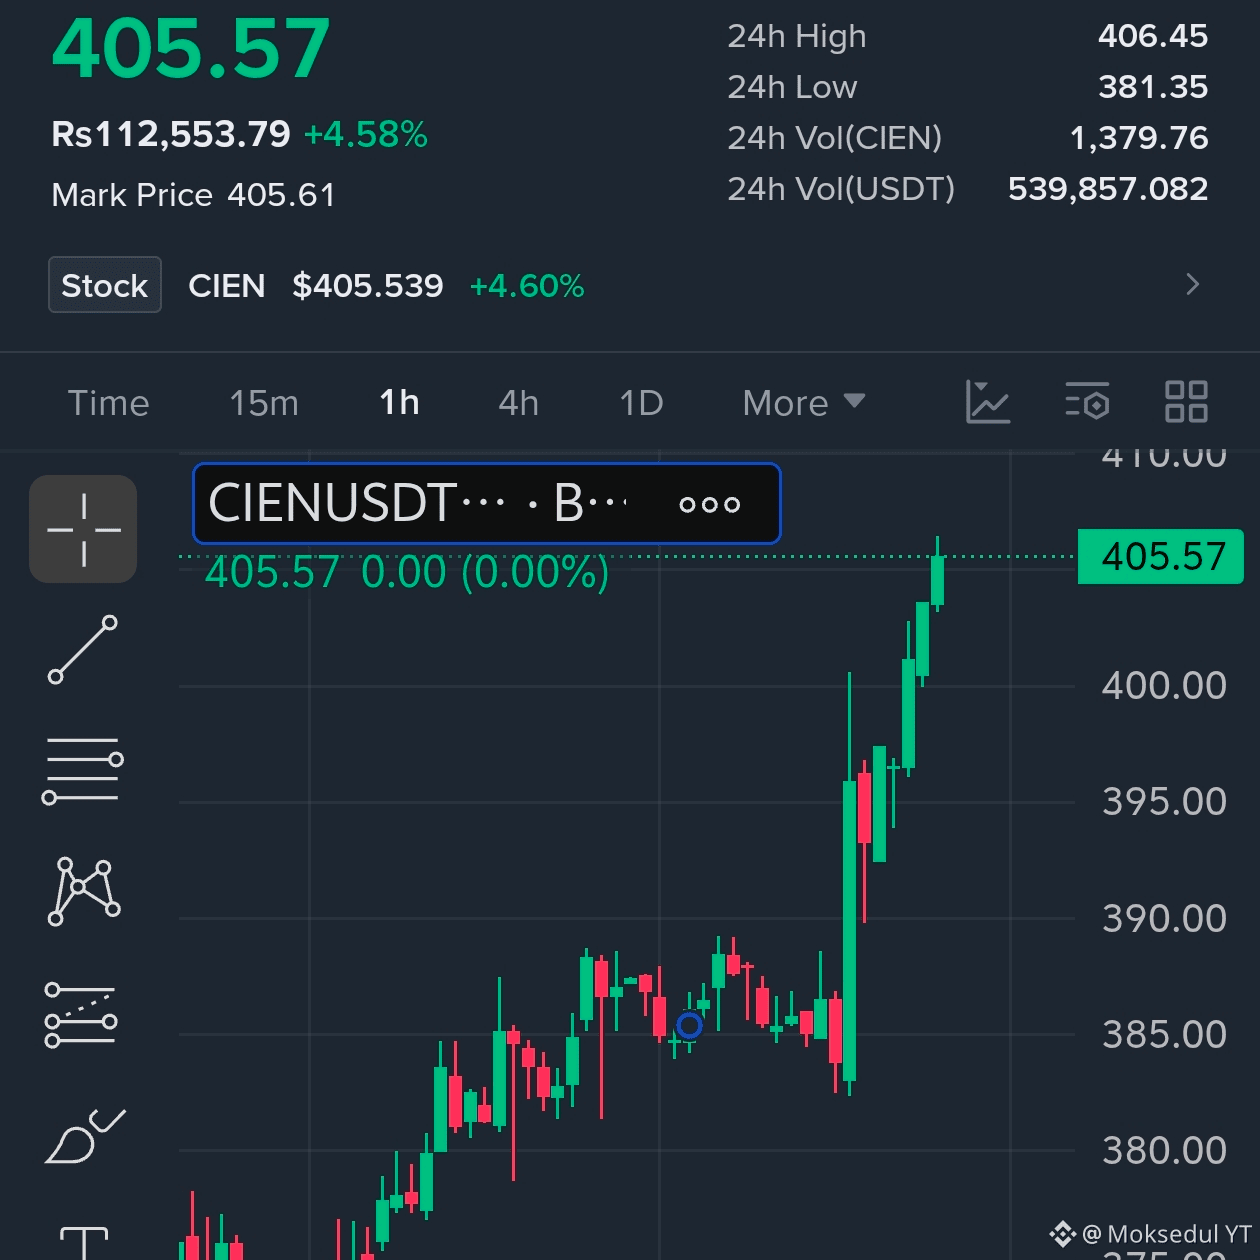
Task: Select the 1h interval tab
Action: tap(399, 403)
